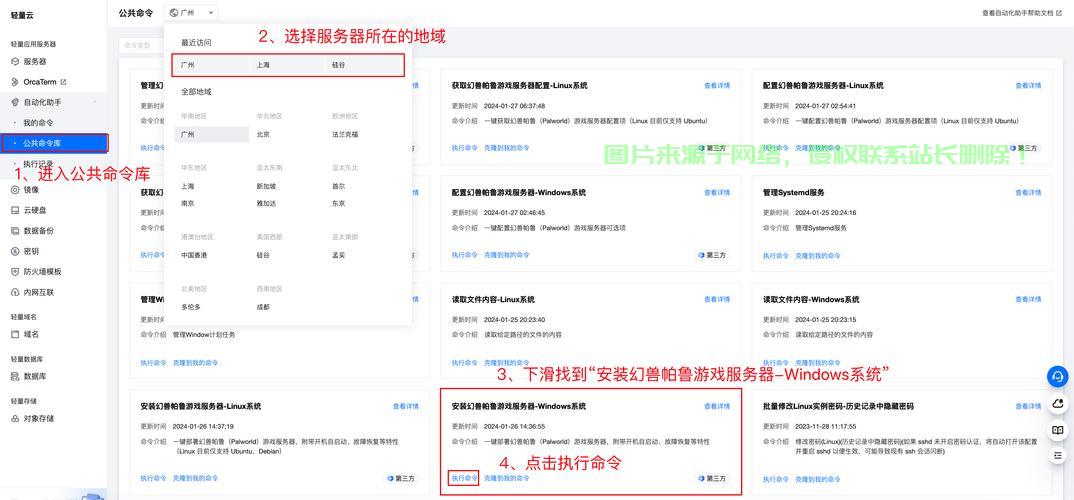Select 东京 region
The image size is (1074, 500).
(338, 203)
